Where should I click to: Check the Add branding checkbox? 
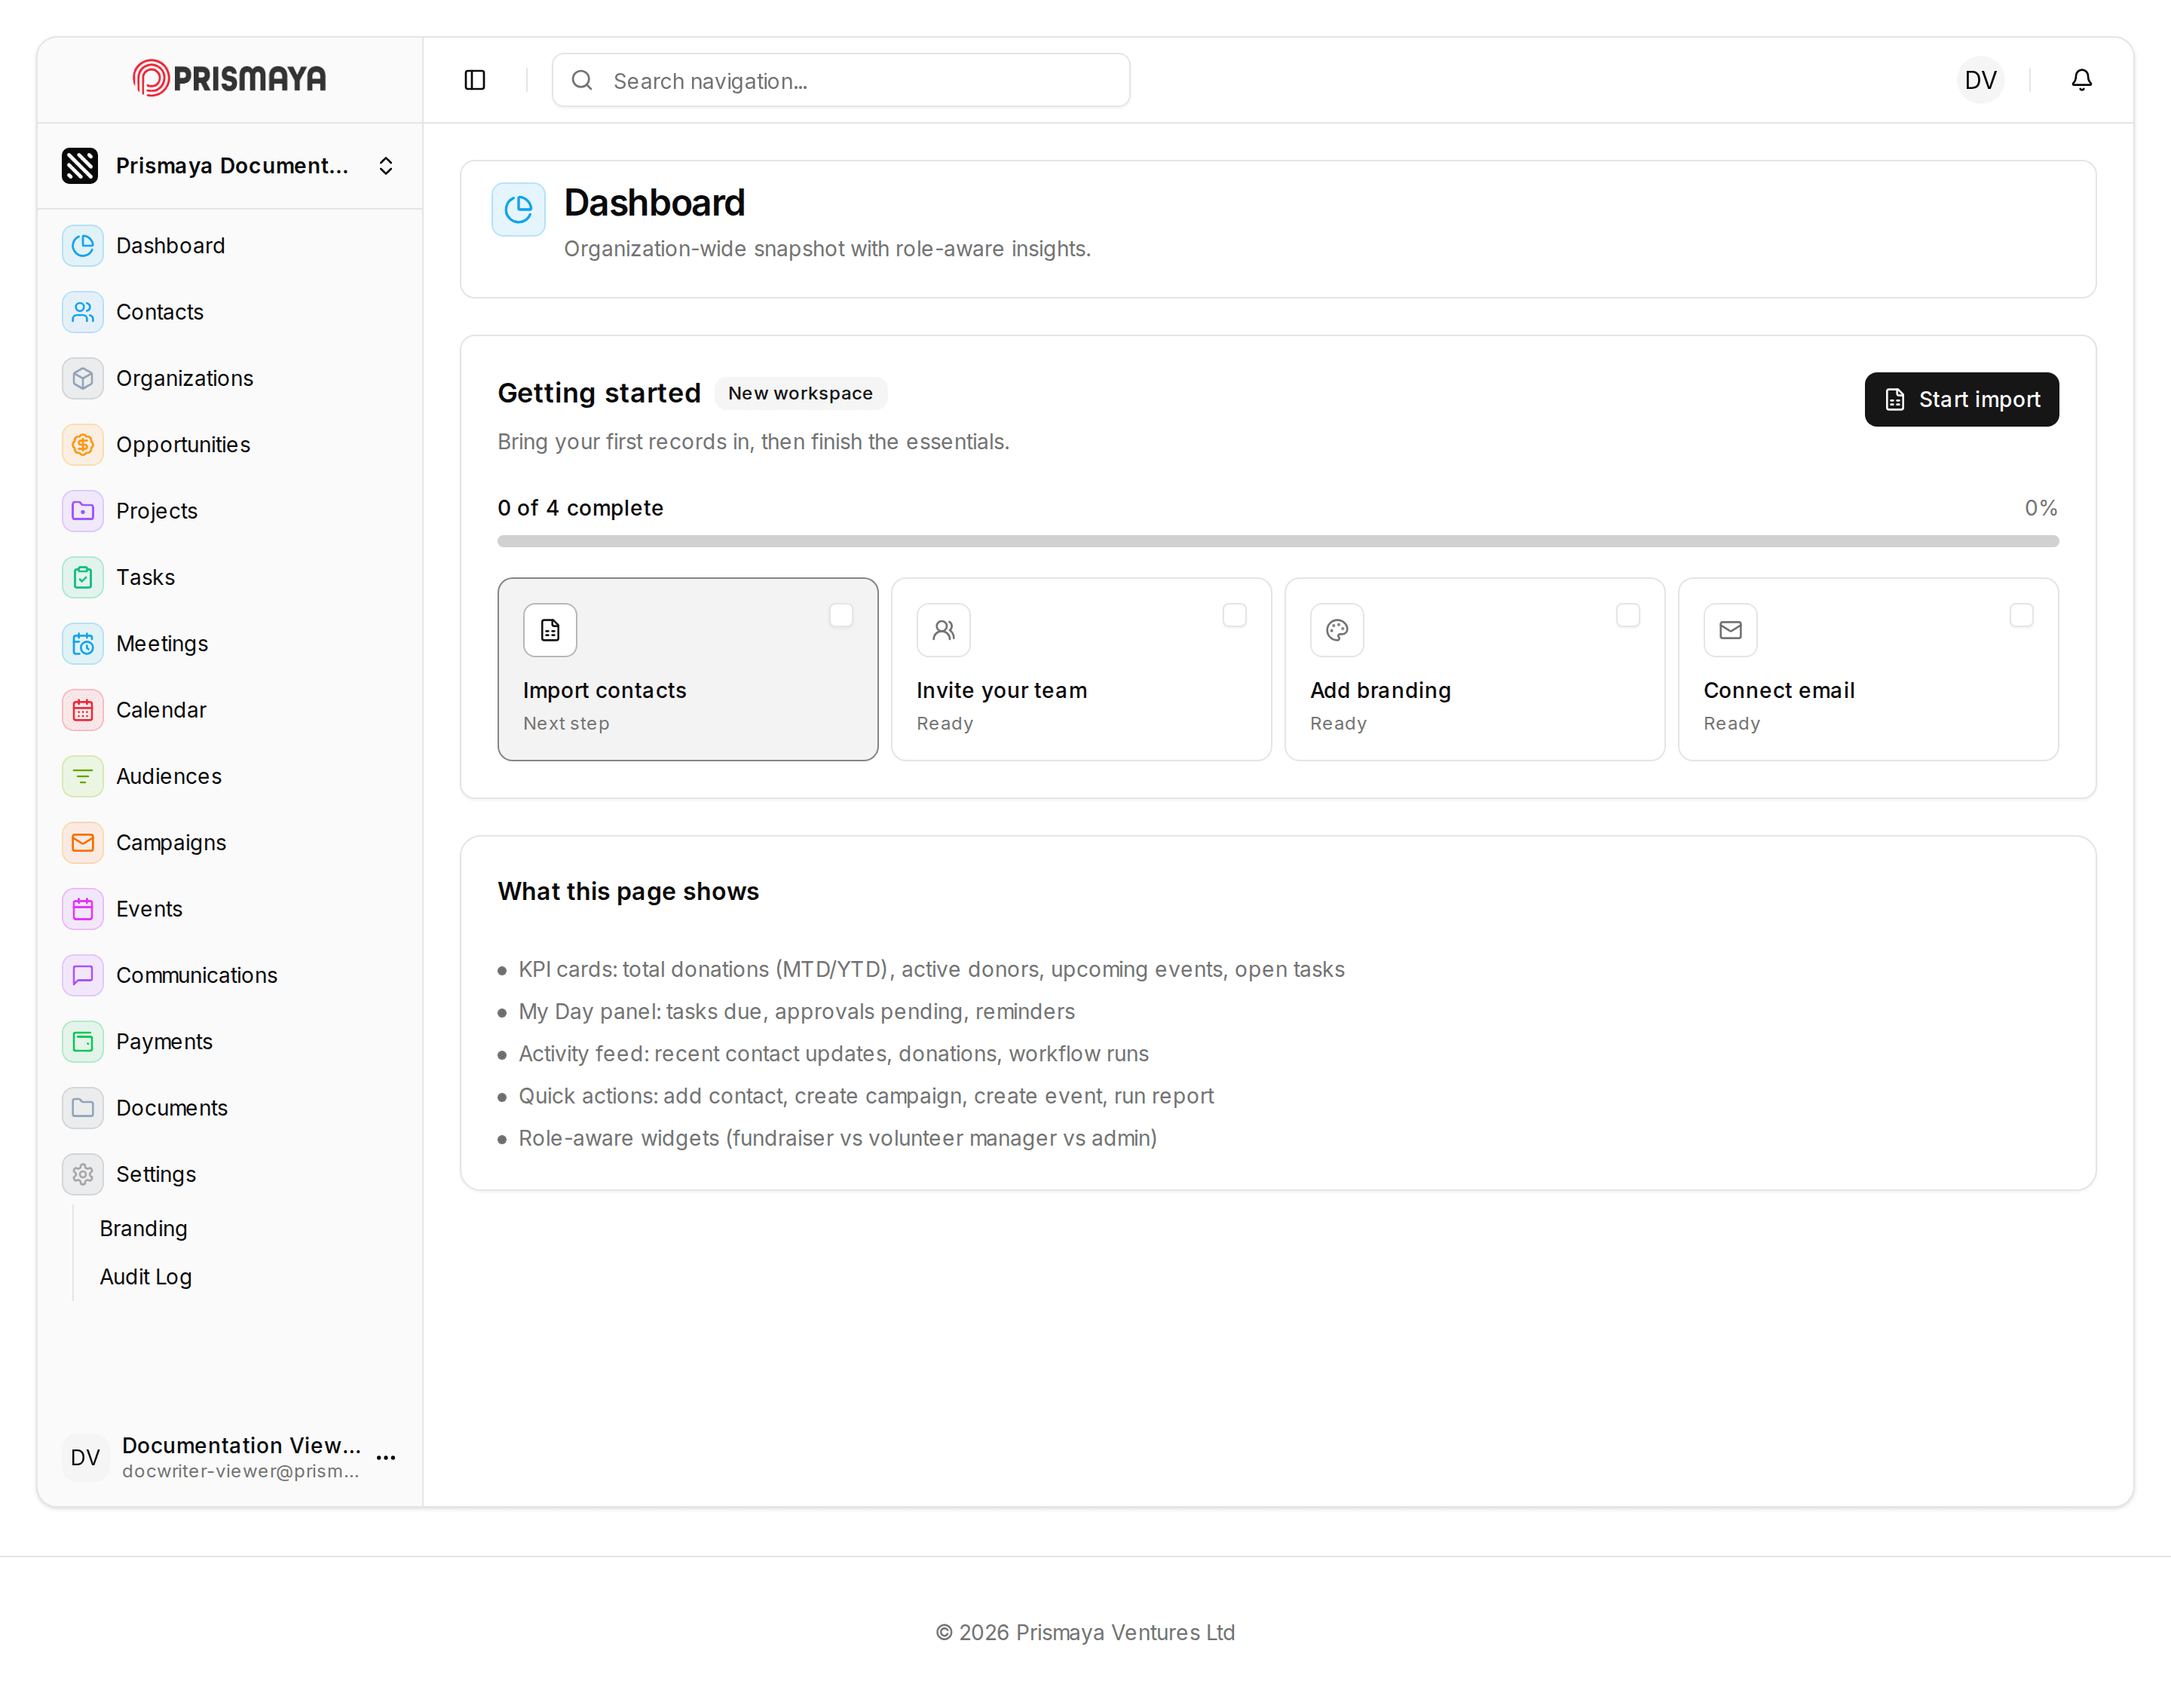[x=1628, y=615]
